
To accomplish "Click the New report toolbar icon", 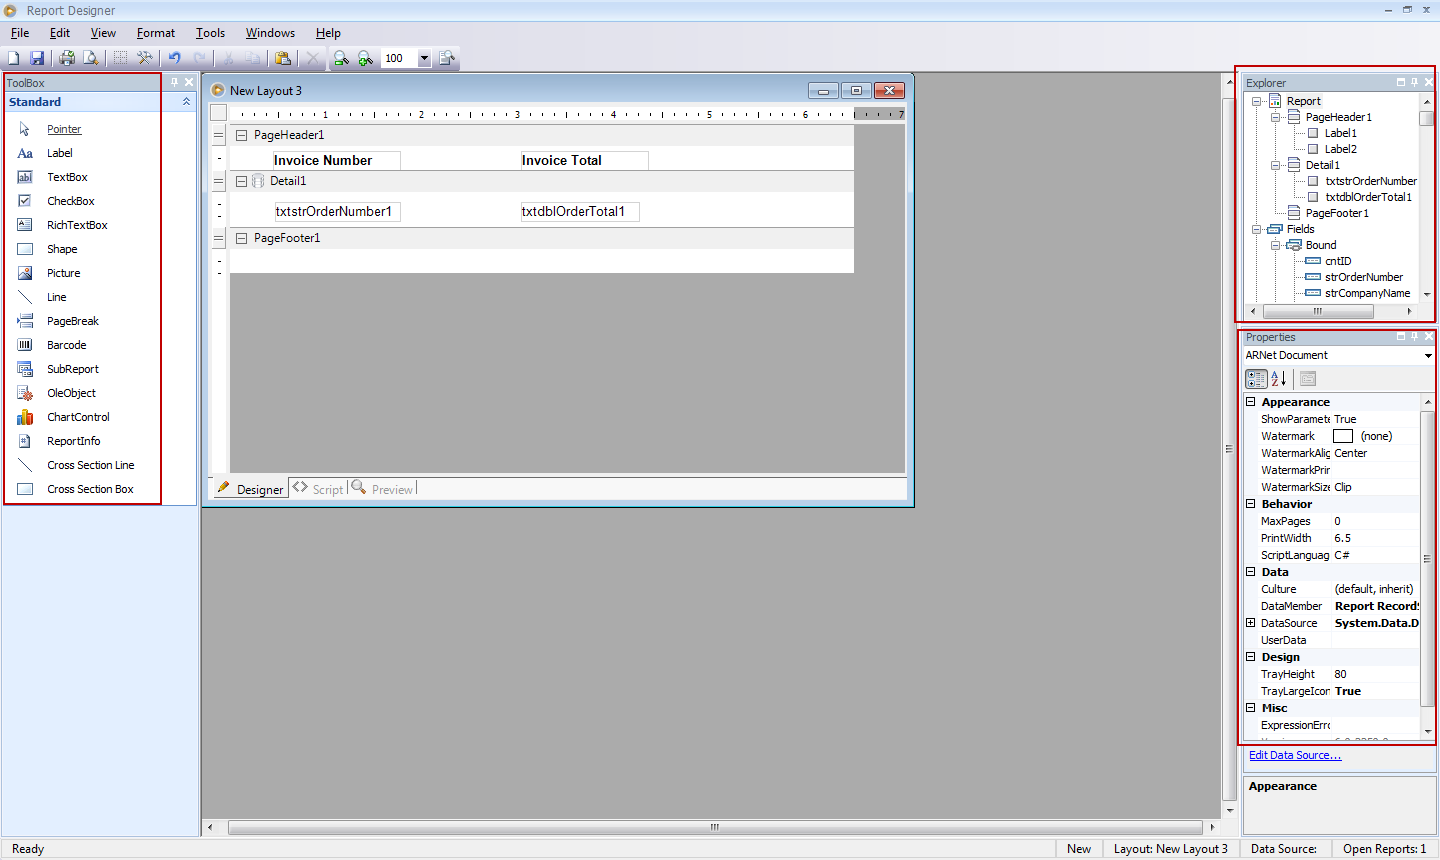I will coord(14,58).
